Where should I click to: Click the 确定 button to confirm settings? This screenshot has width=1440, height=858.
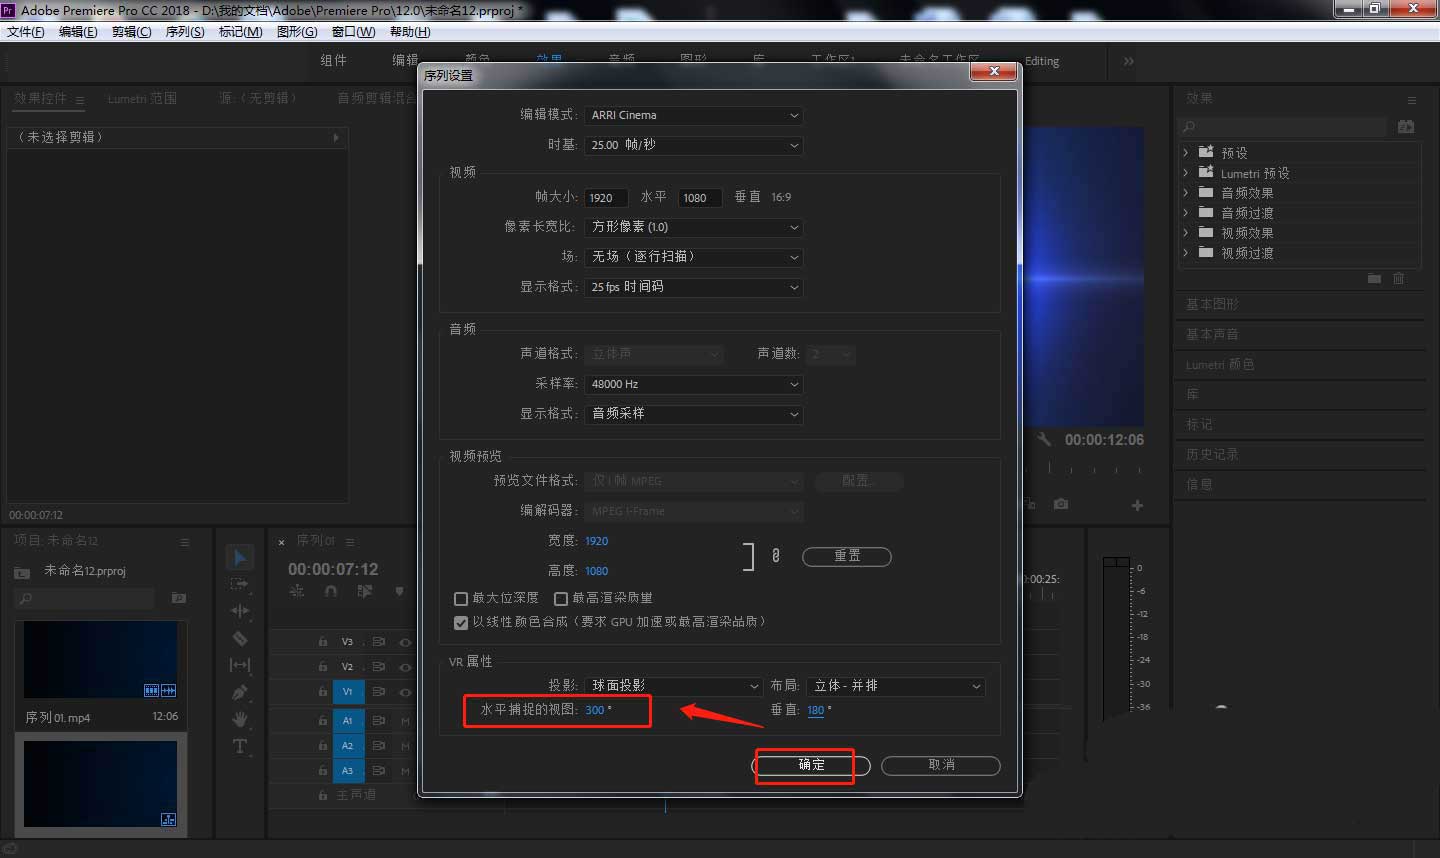point(809,766)
